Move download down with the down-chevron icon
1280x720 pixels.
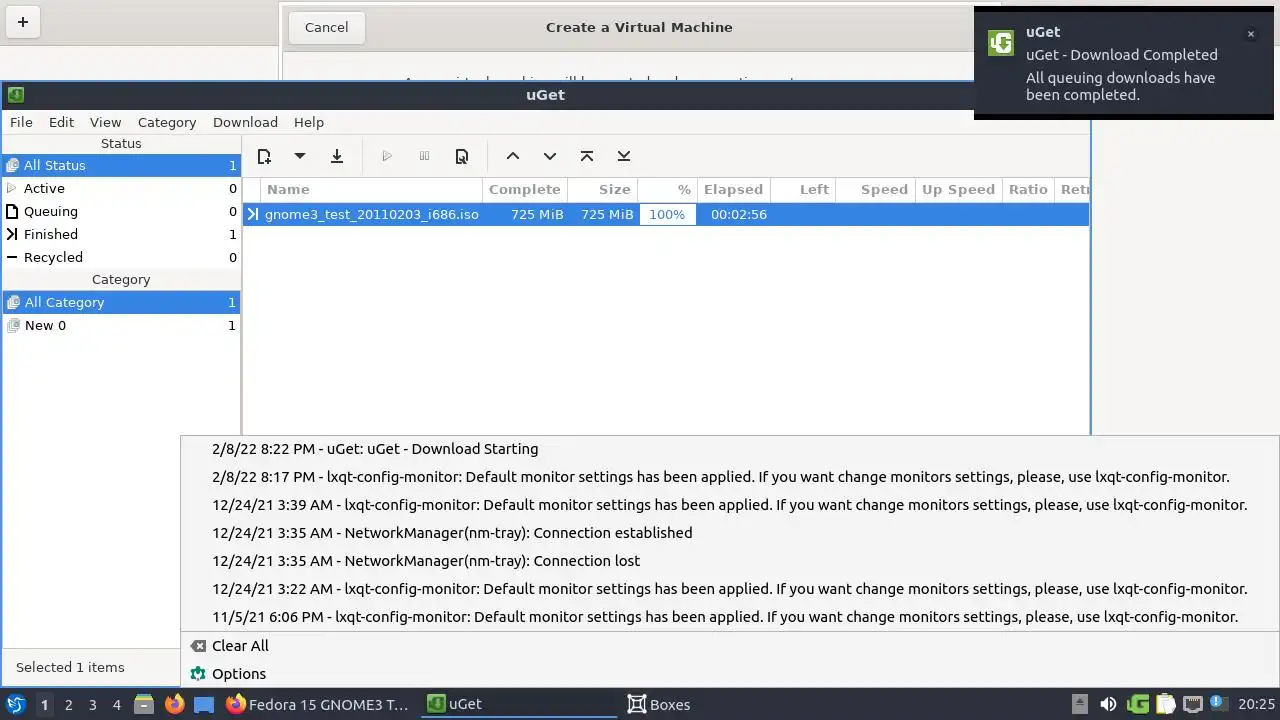(x=549, y=156)
